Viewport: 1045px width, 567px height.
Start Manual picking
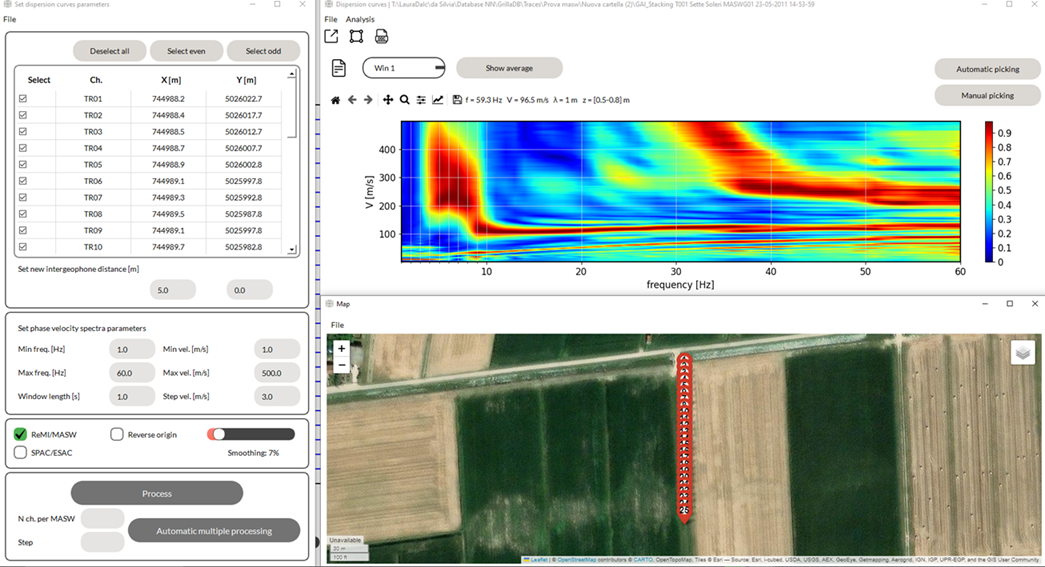point(988,96)
